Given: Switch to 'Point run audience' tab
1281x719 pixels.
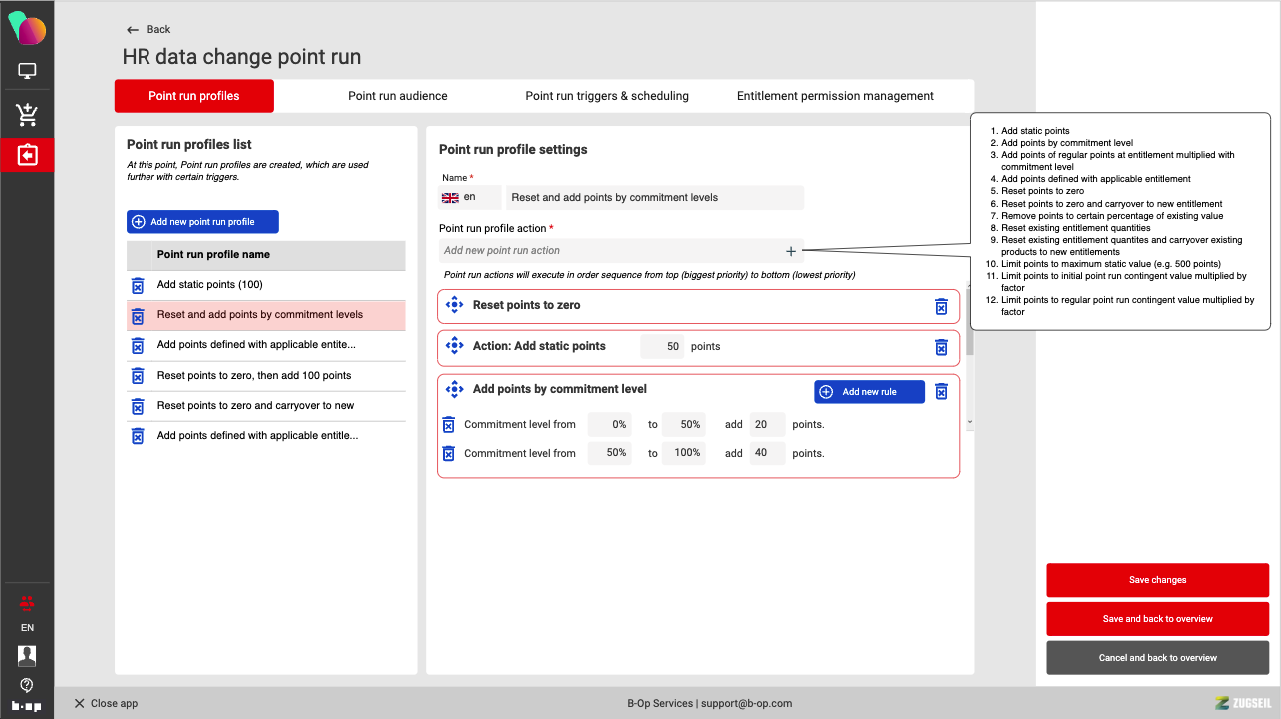Looking at the screenshot, I should [397, 96].
